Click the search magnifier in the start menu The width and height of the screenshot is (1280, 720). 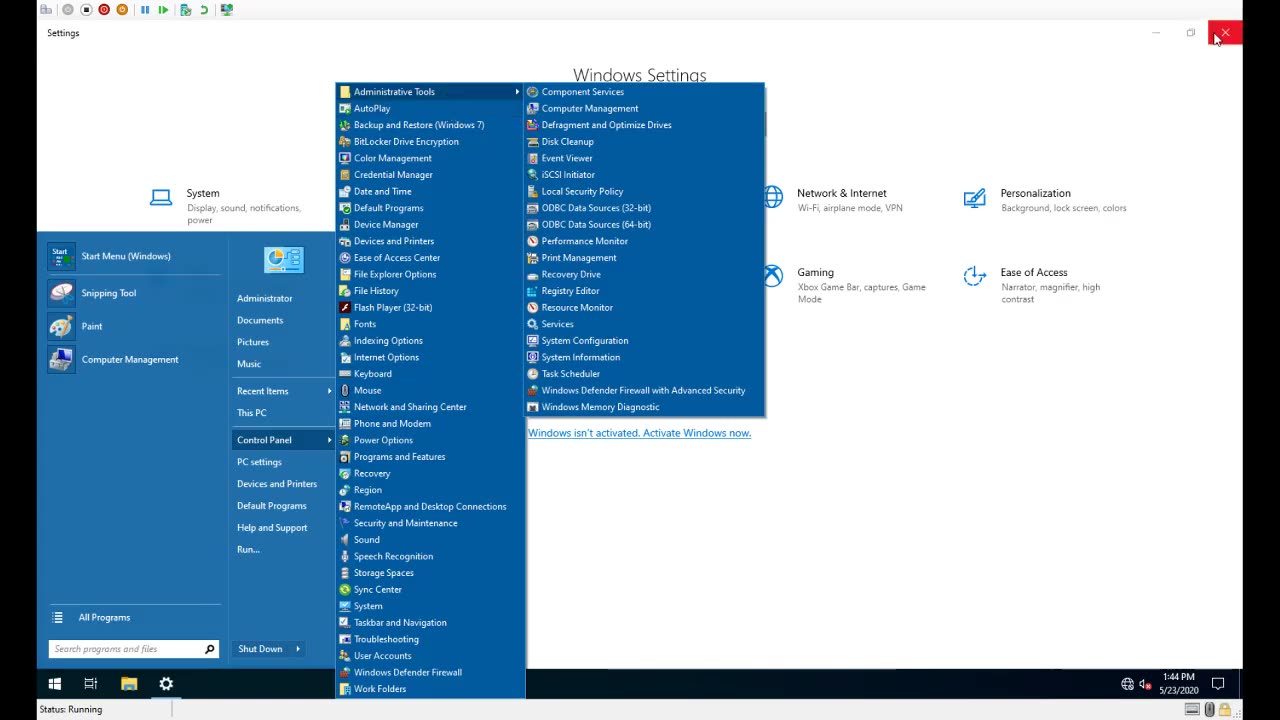click(x=209, y=649)
